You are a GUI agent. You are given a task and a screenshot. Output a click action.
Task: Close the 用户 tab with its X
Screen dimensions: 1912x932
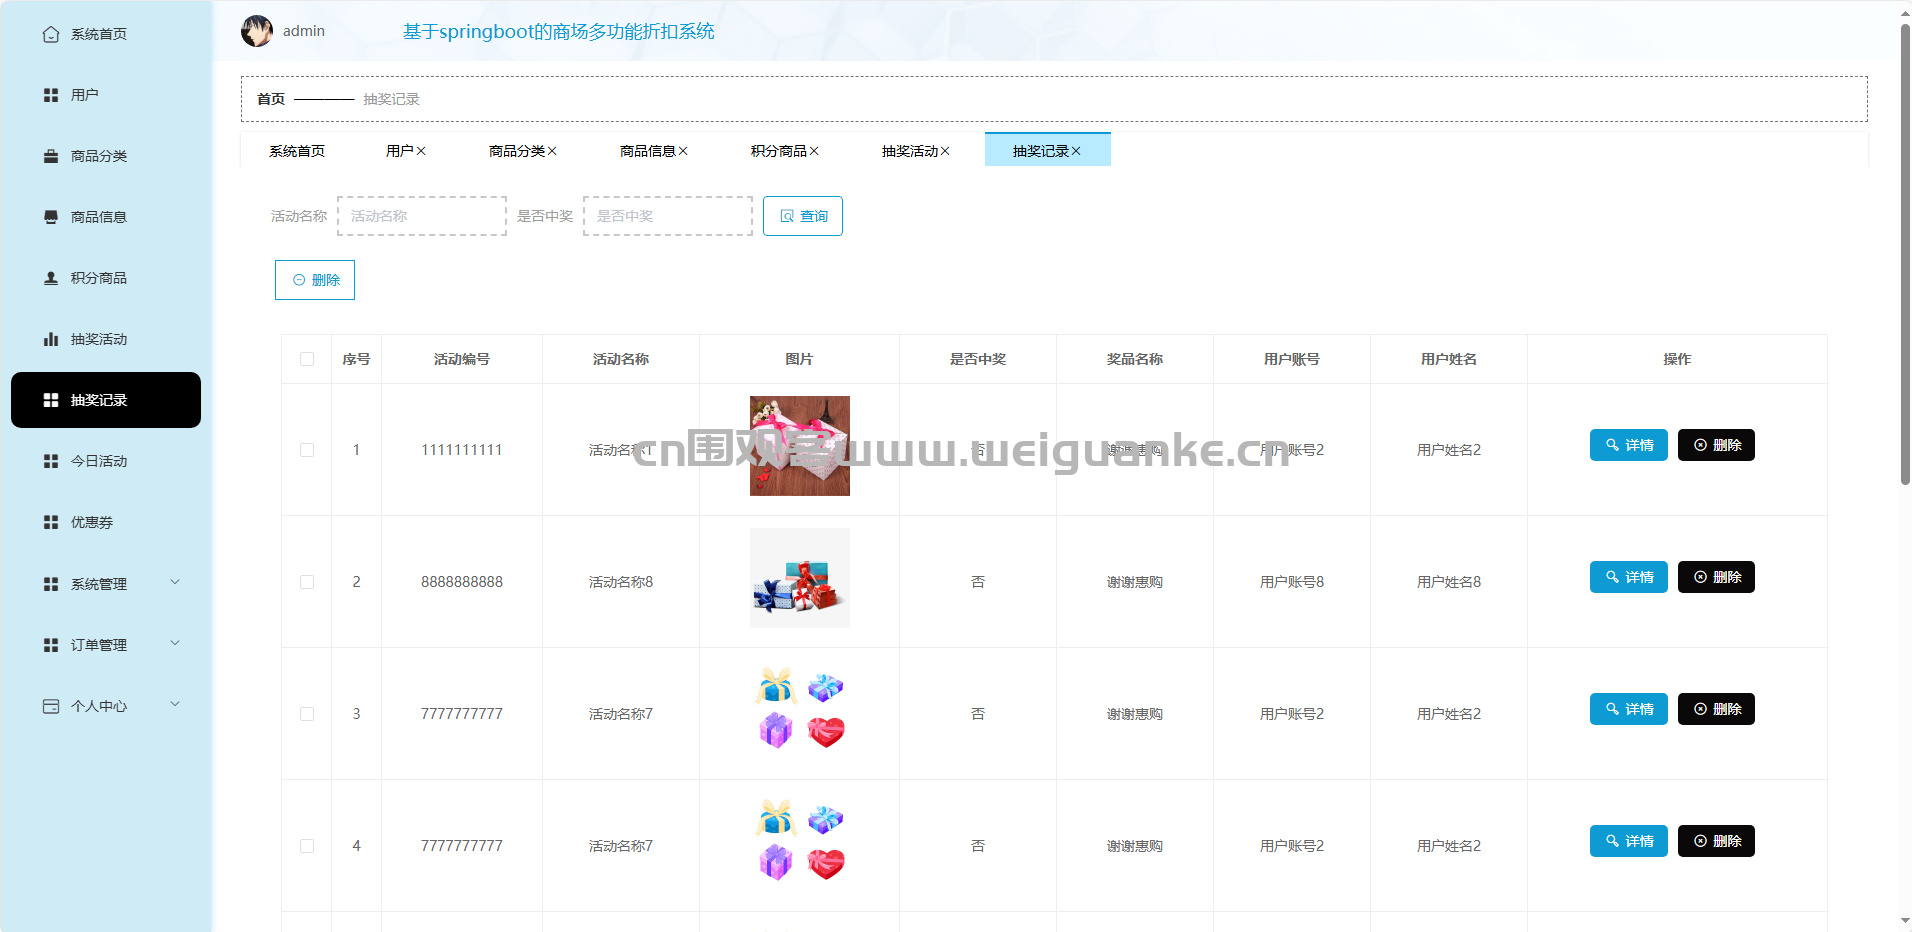421,151
